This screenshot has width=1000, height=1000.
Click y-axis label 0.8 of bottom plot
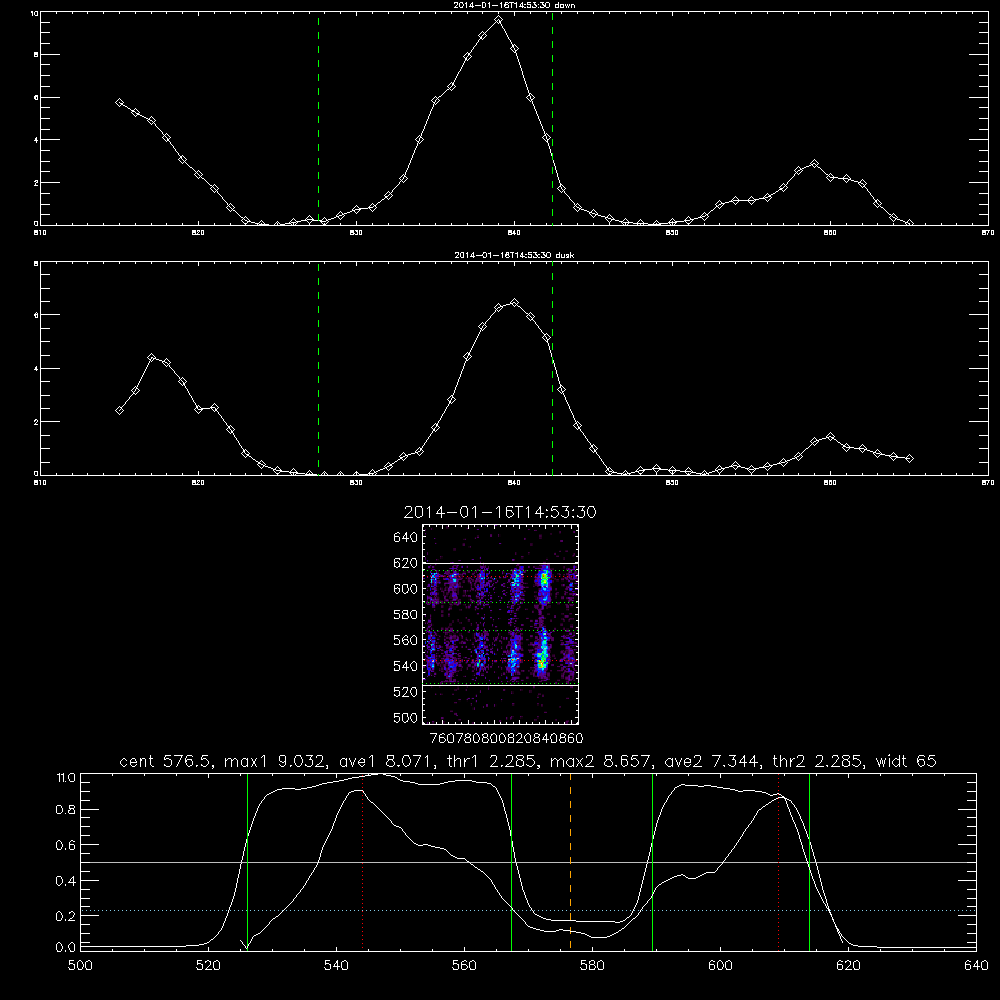66,810
